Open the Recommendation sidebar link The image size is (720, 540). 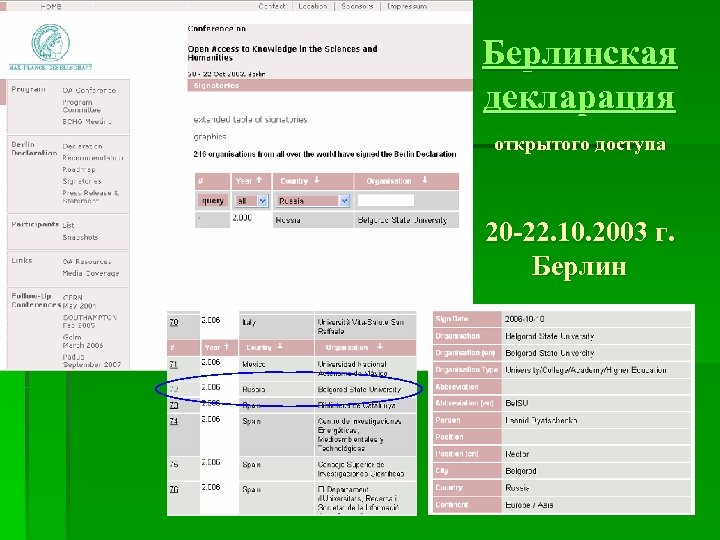93,158
